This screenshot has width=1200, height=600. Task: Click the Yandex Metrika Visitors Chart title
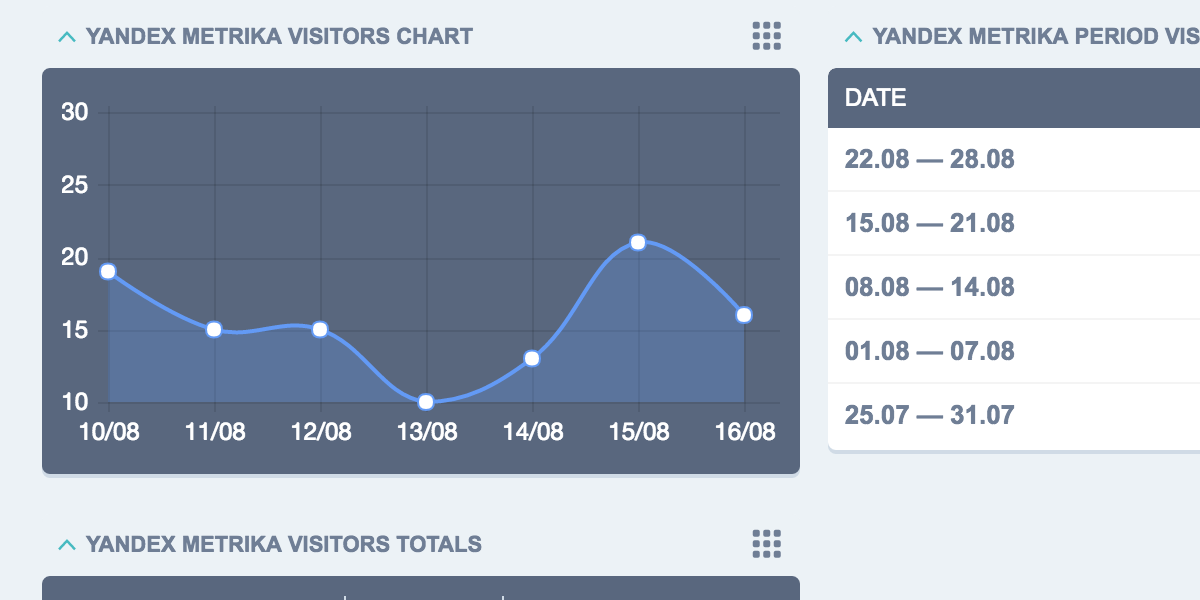(x=279, y=37)
